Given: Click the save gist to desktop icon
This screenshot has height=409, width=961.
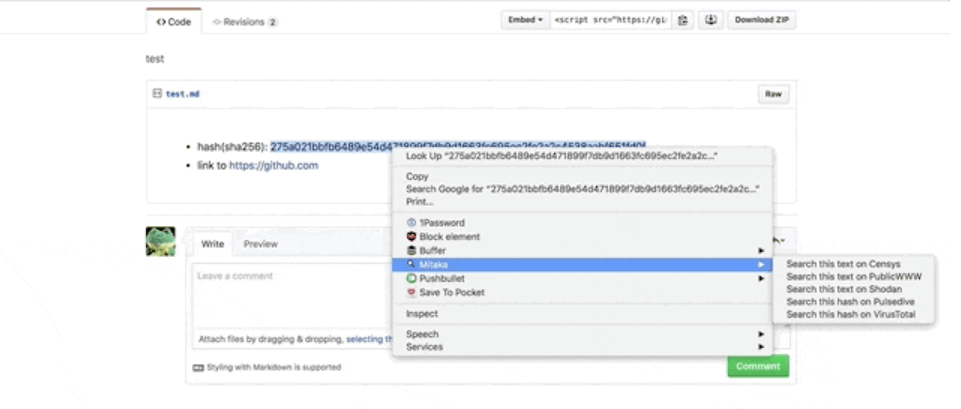Looking at the screenshot, I should click(710, 20).
